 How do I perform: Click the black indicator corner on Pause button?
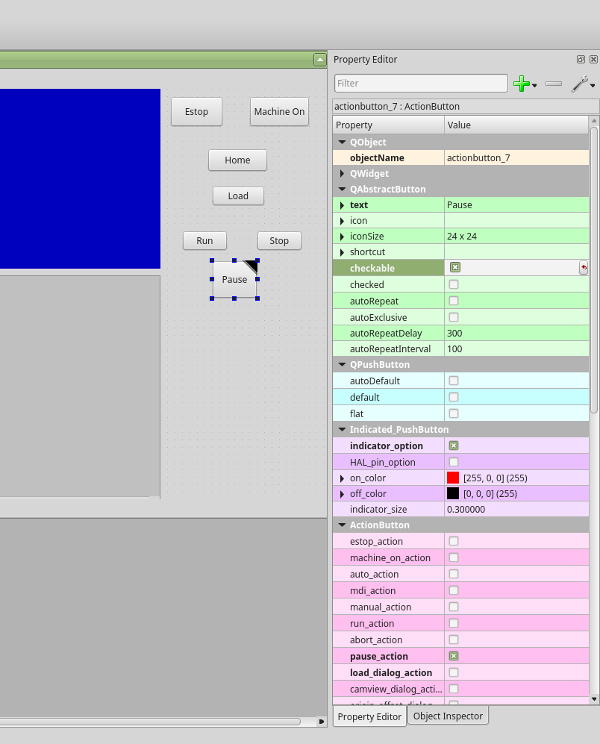point(251,266)
